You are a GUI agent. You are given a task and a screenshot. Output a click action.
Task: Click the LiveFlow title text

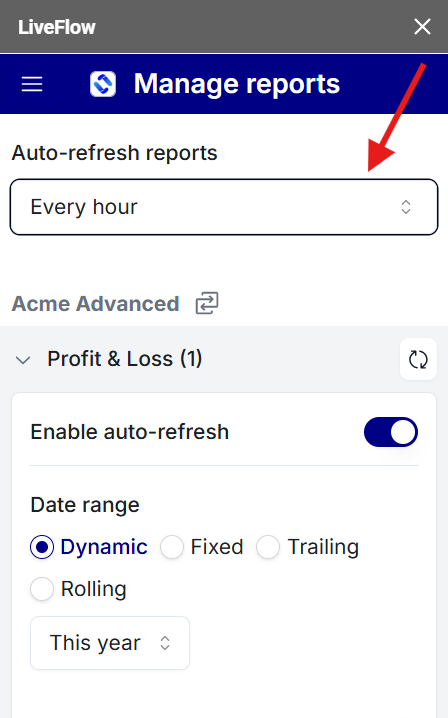tap(57, 27)
